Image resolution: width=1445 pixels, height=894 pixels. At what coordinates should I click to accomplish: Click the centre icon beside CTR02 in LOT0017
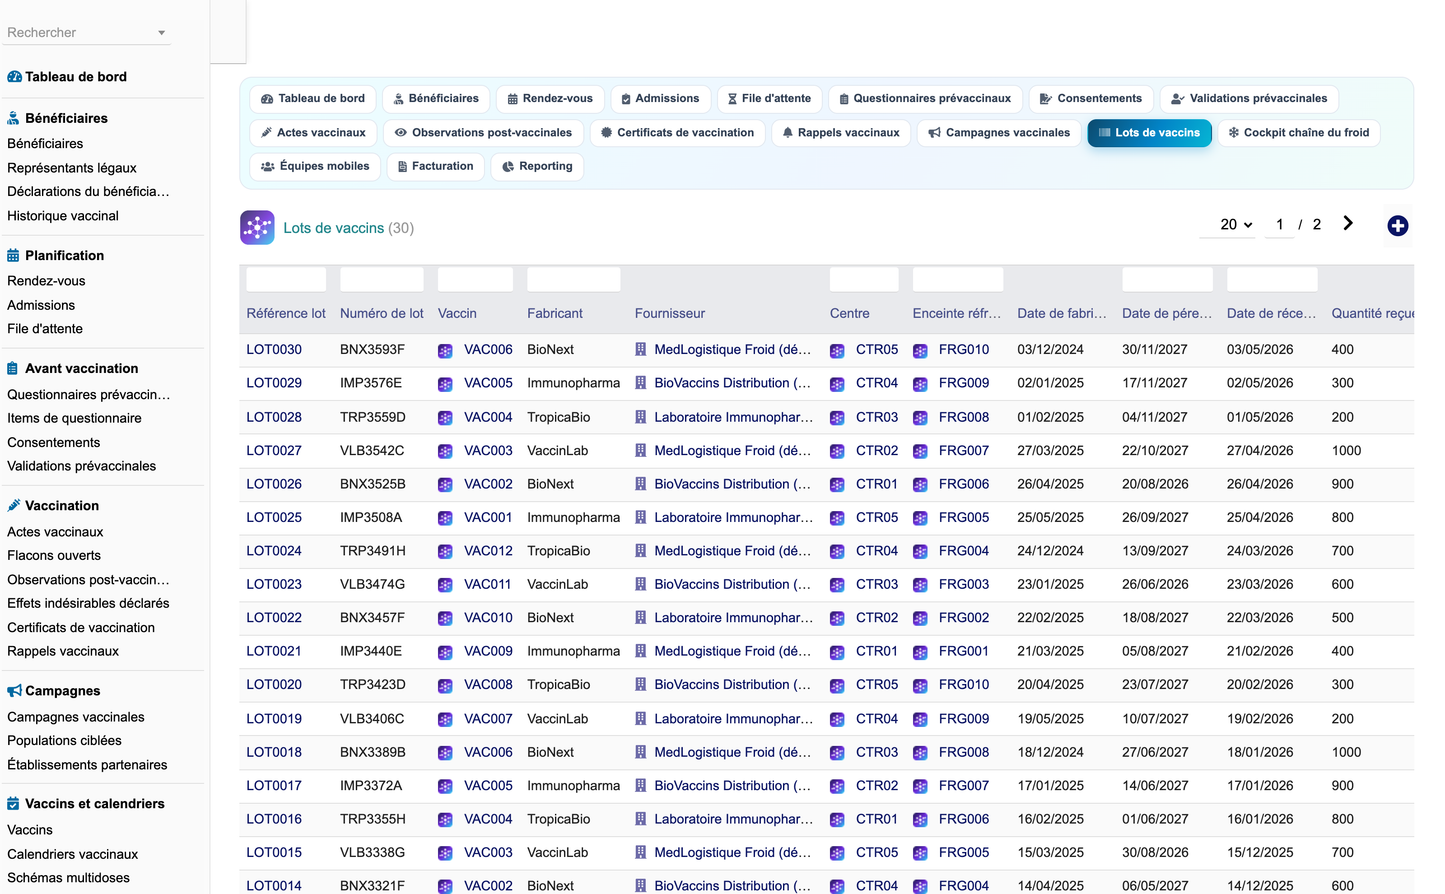coord(837,787)
